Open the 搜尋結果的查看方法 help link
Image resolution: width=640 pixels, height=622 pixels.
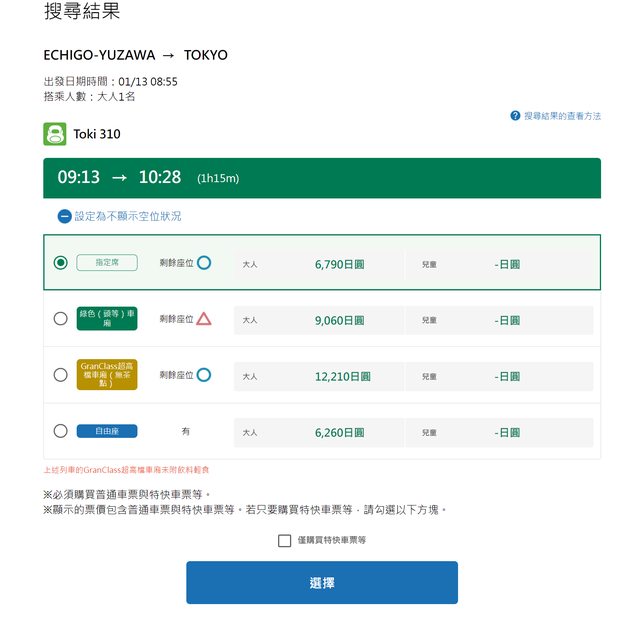tap(562, 116)
